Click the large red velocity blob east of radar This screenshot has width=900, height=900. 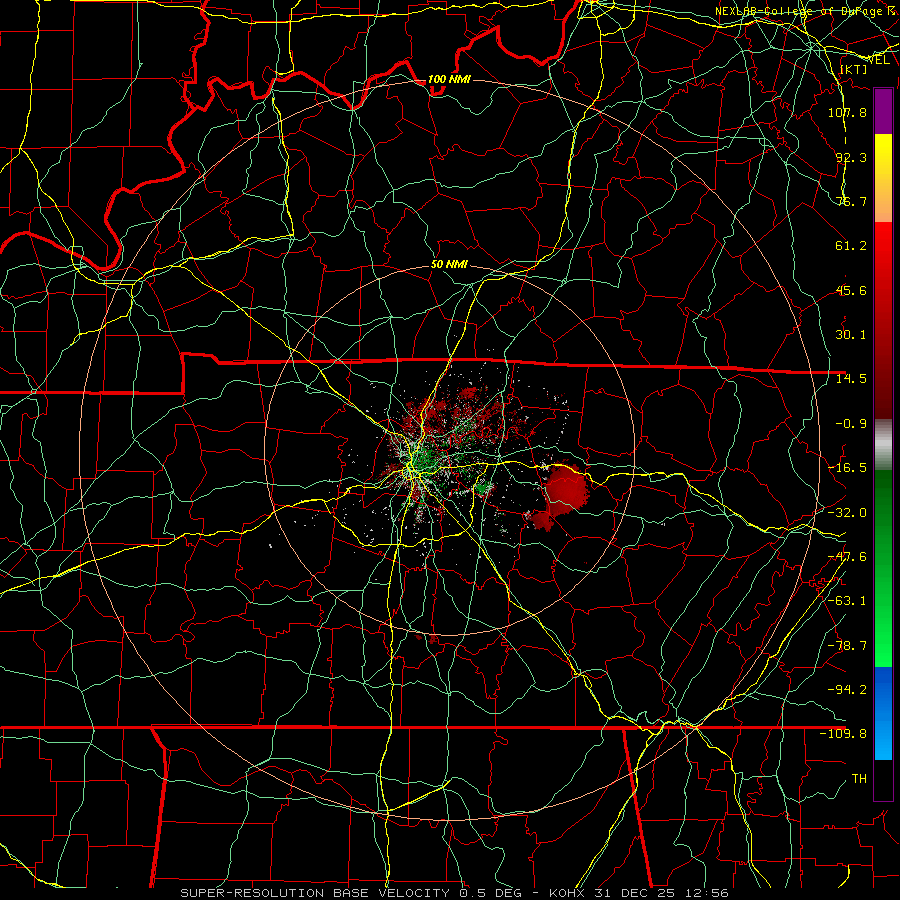[x=566, y=488]
